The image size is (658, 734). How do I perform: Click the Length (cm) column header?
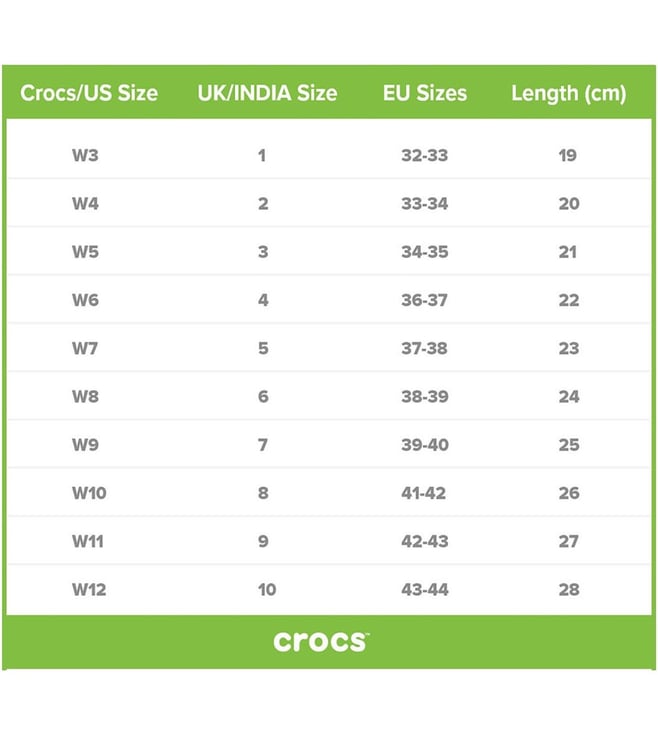(x=569, y=94)
